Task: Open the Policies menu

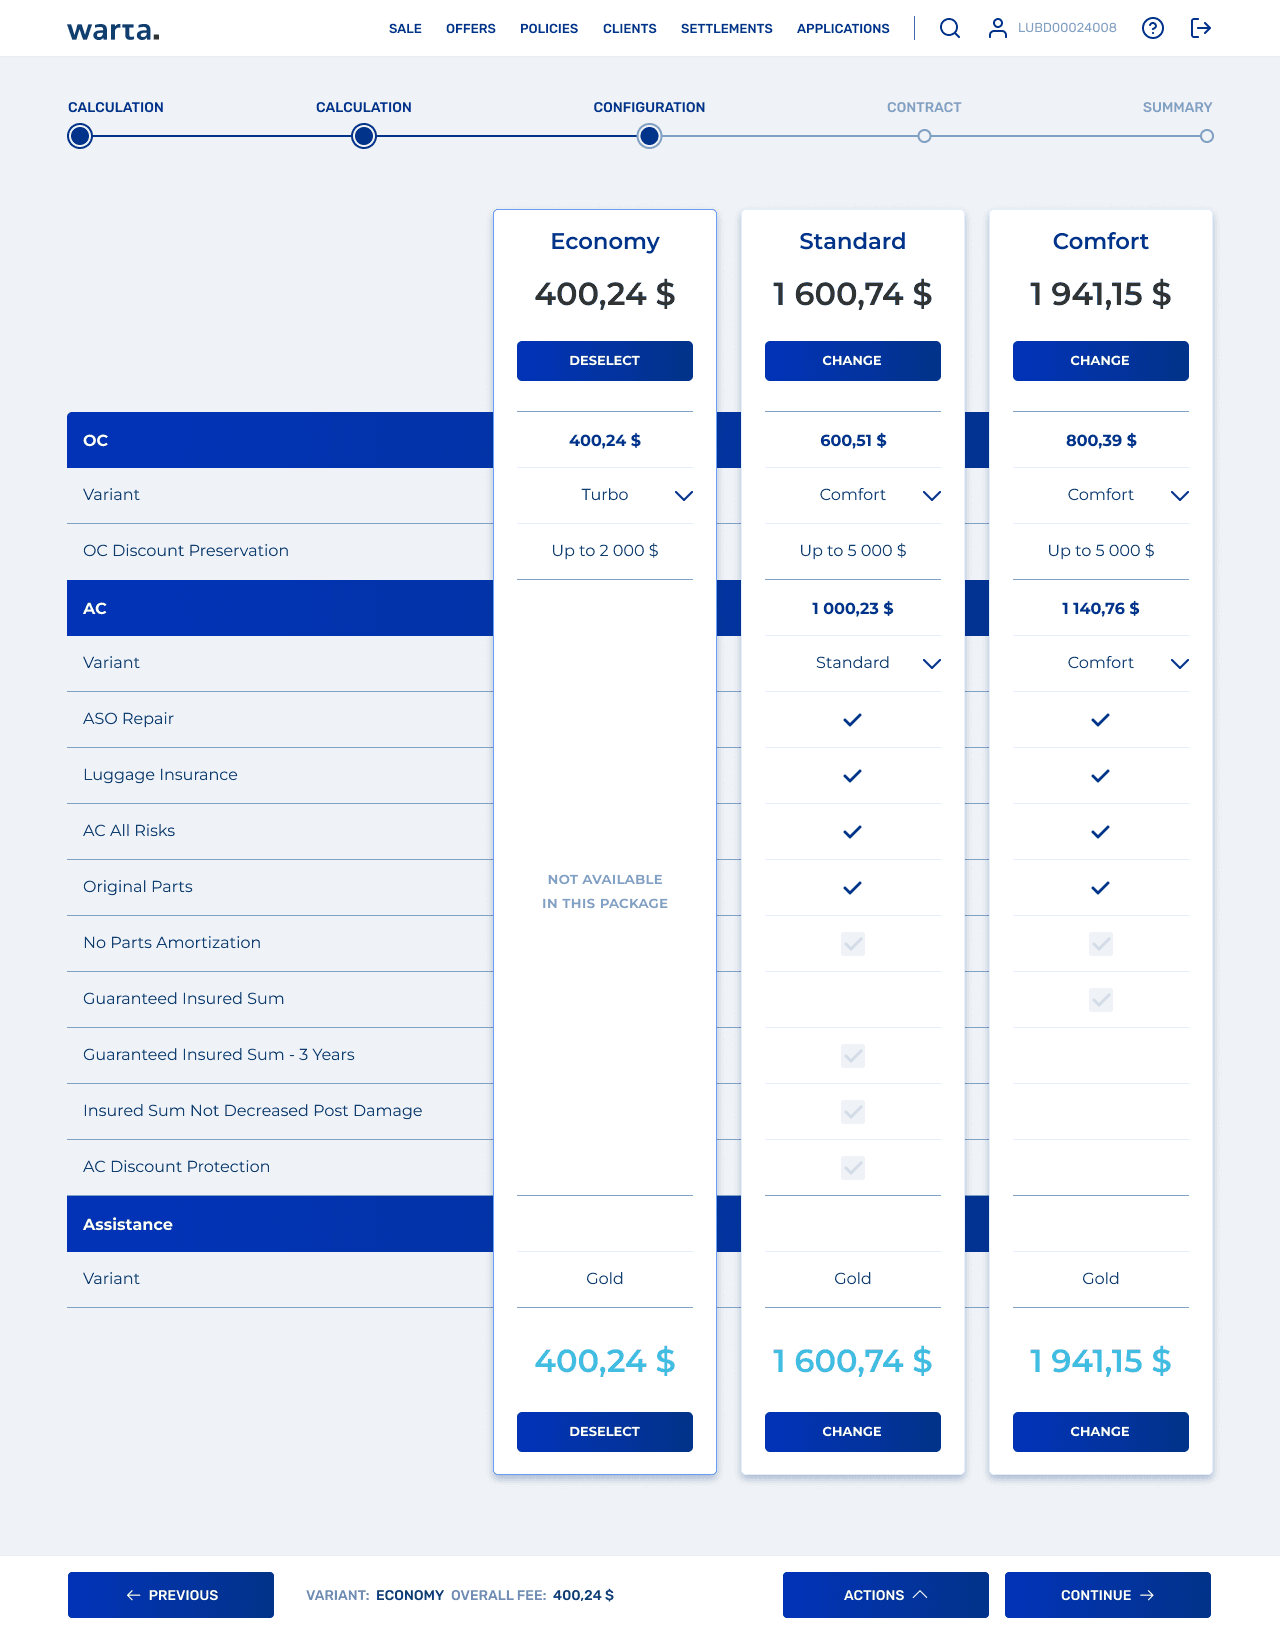Action: tap(549, 29)
